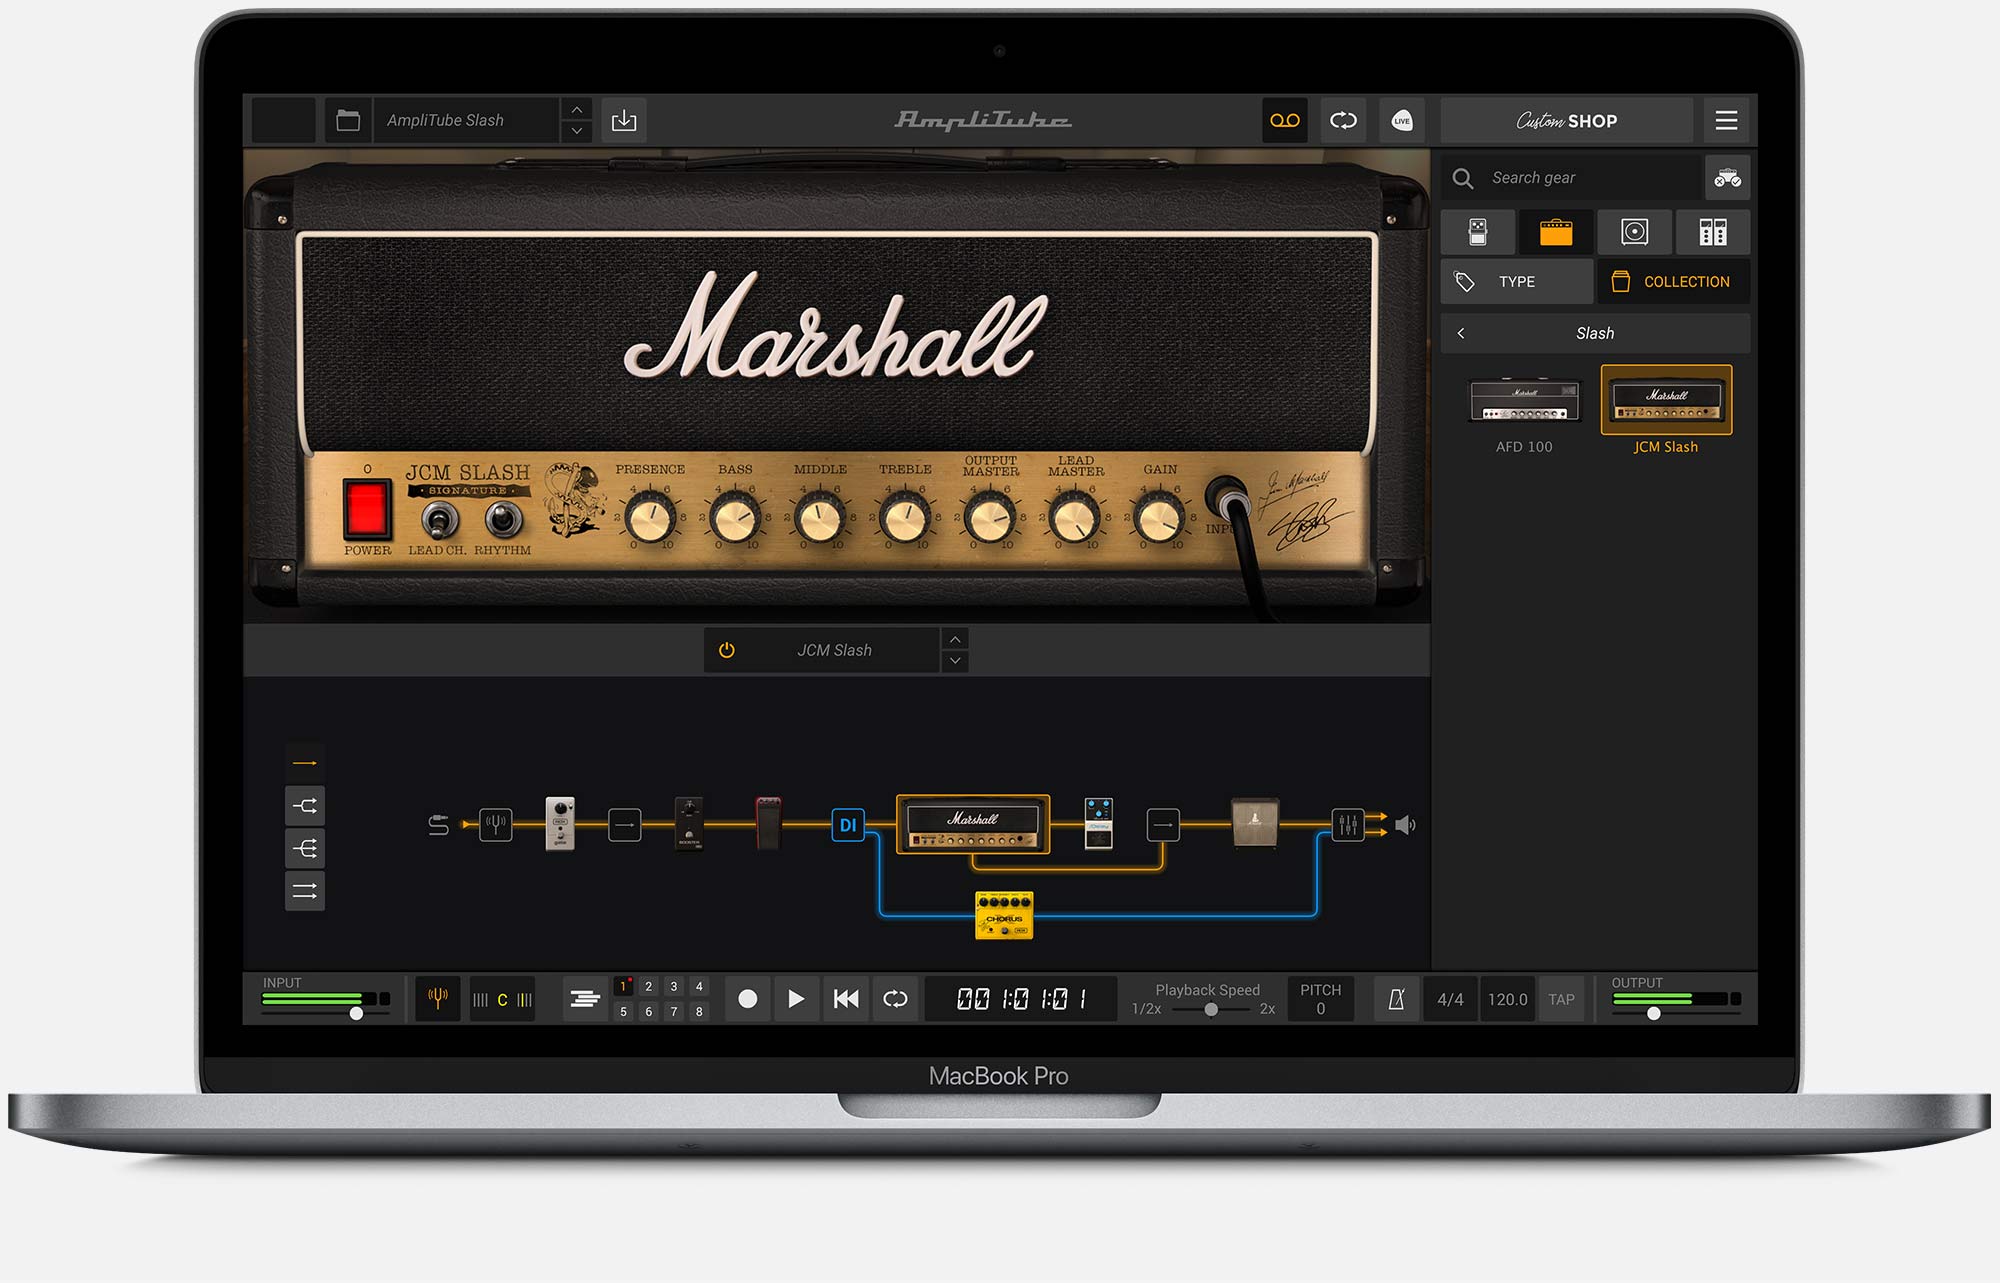Click the 120.0 tempo field
2000x1283 pixels.
[1507, 999]
